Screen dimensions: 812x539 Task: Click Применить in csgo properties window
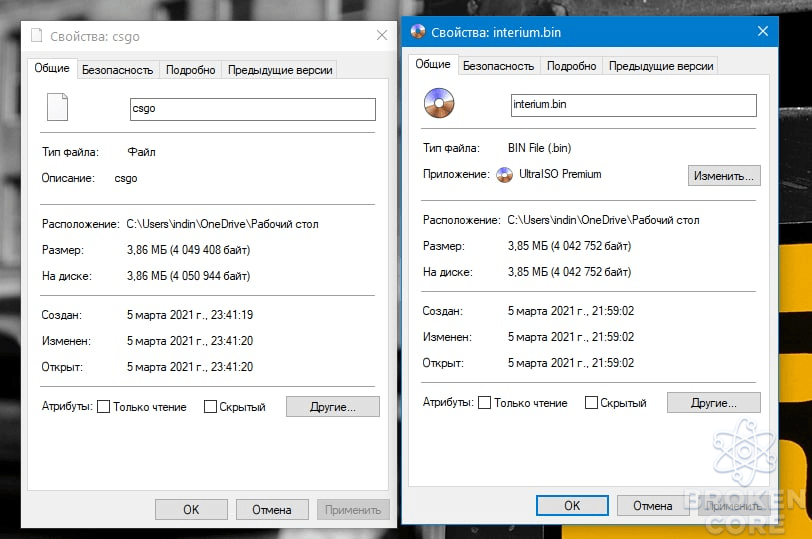pyautogui.click(x=353, y=510)
